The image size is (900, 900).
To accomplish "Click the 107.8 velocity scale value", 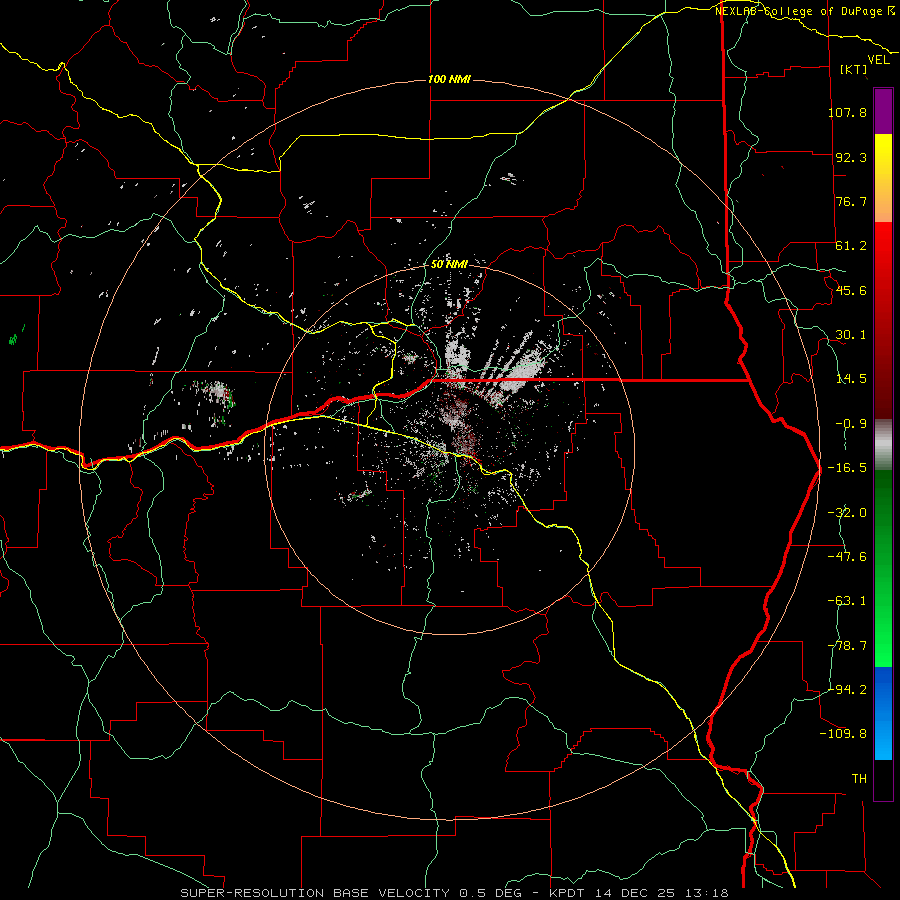I will pos(847,112).
